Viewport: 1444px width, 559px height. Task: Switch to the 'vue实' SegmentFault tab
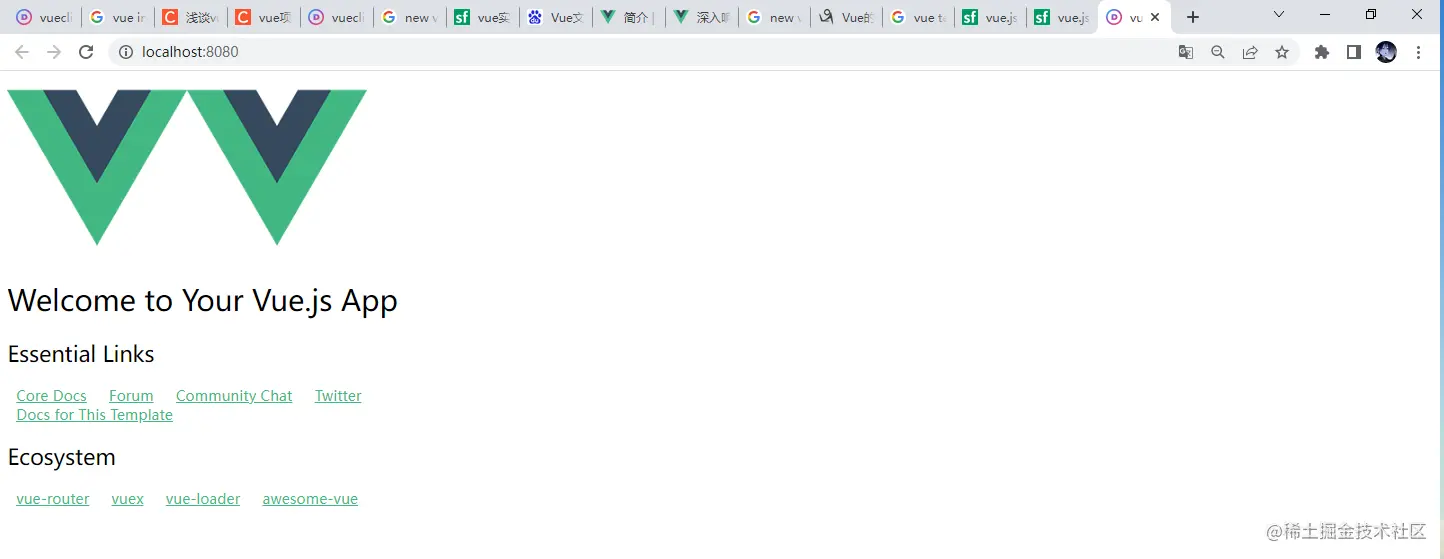click(x=483, y=17)
